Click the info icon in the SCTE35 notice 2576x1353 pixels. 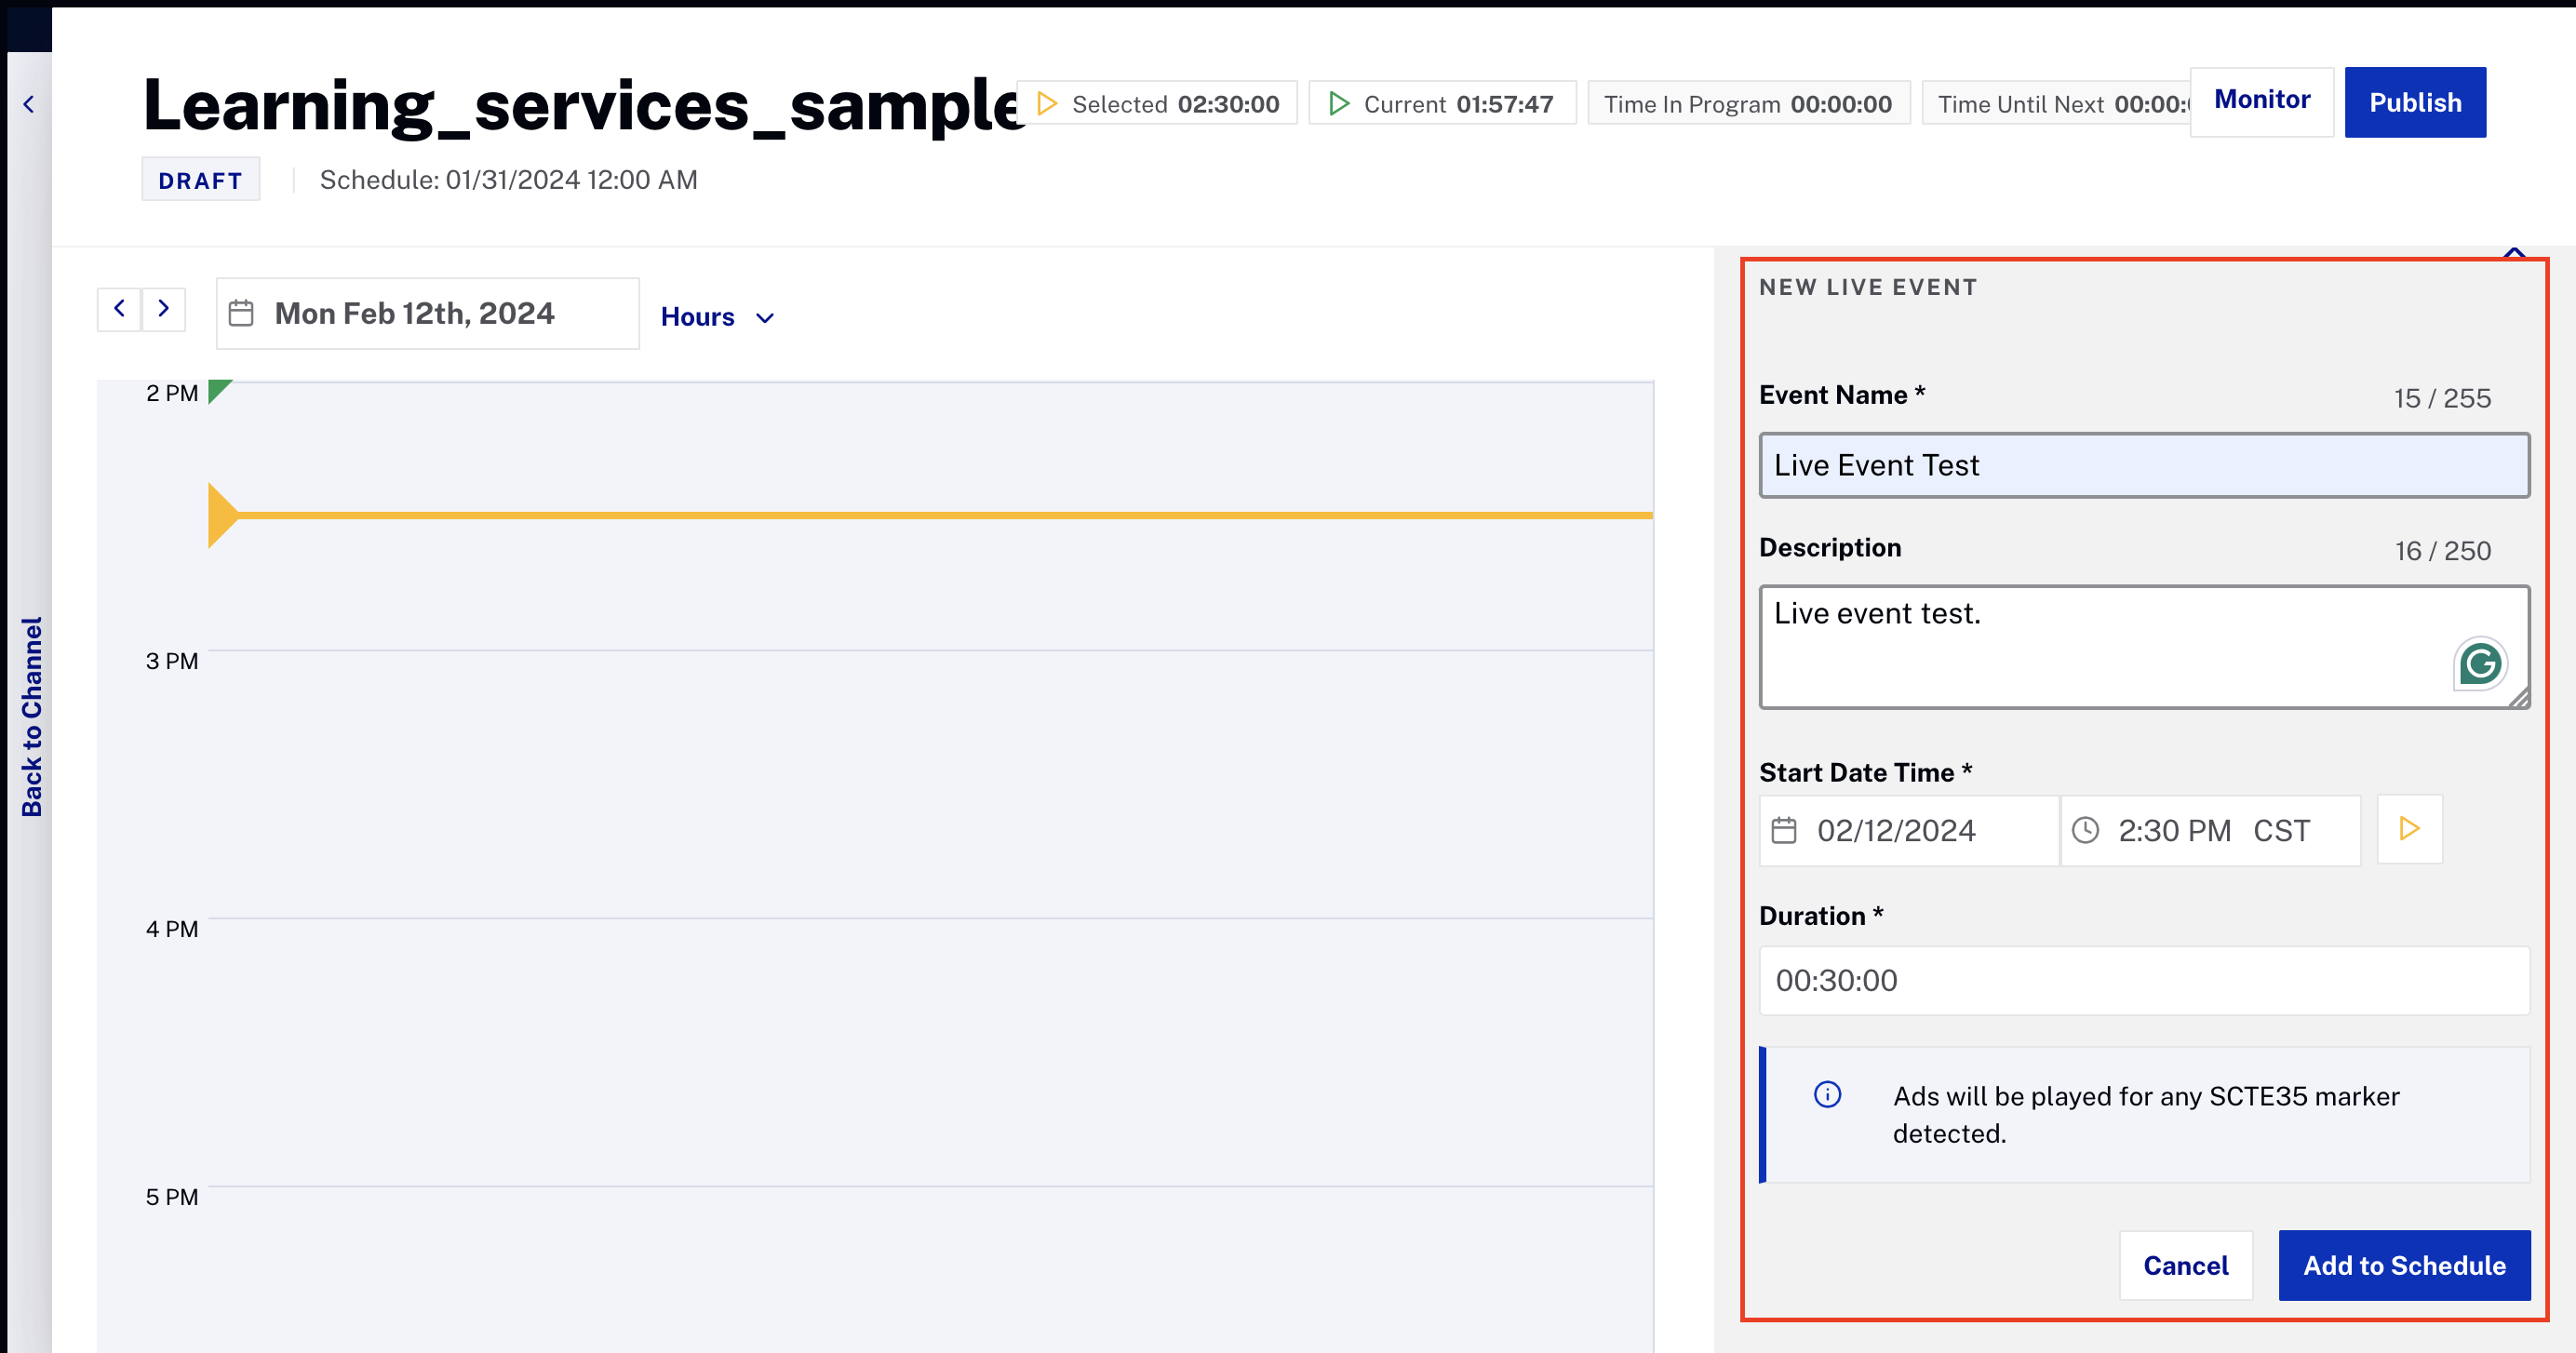(1826, 1094)
